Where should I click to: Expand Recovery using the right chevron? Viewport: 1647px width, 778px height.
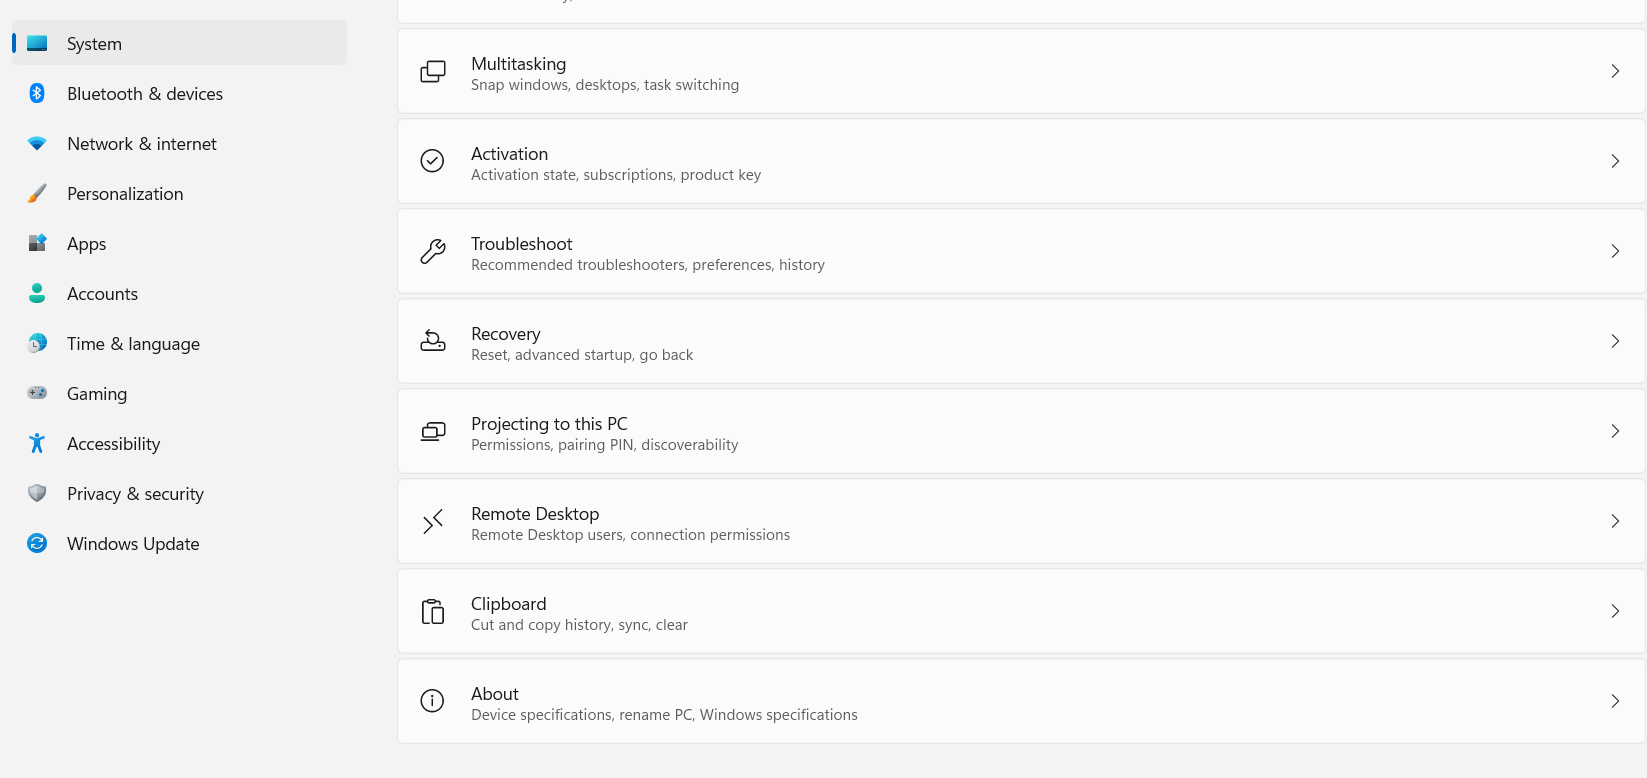tap(1615, 341)
